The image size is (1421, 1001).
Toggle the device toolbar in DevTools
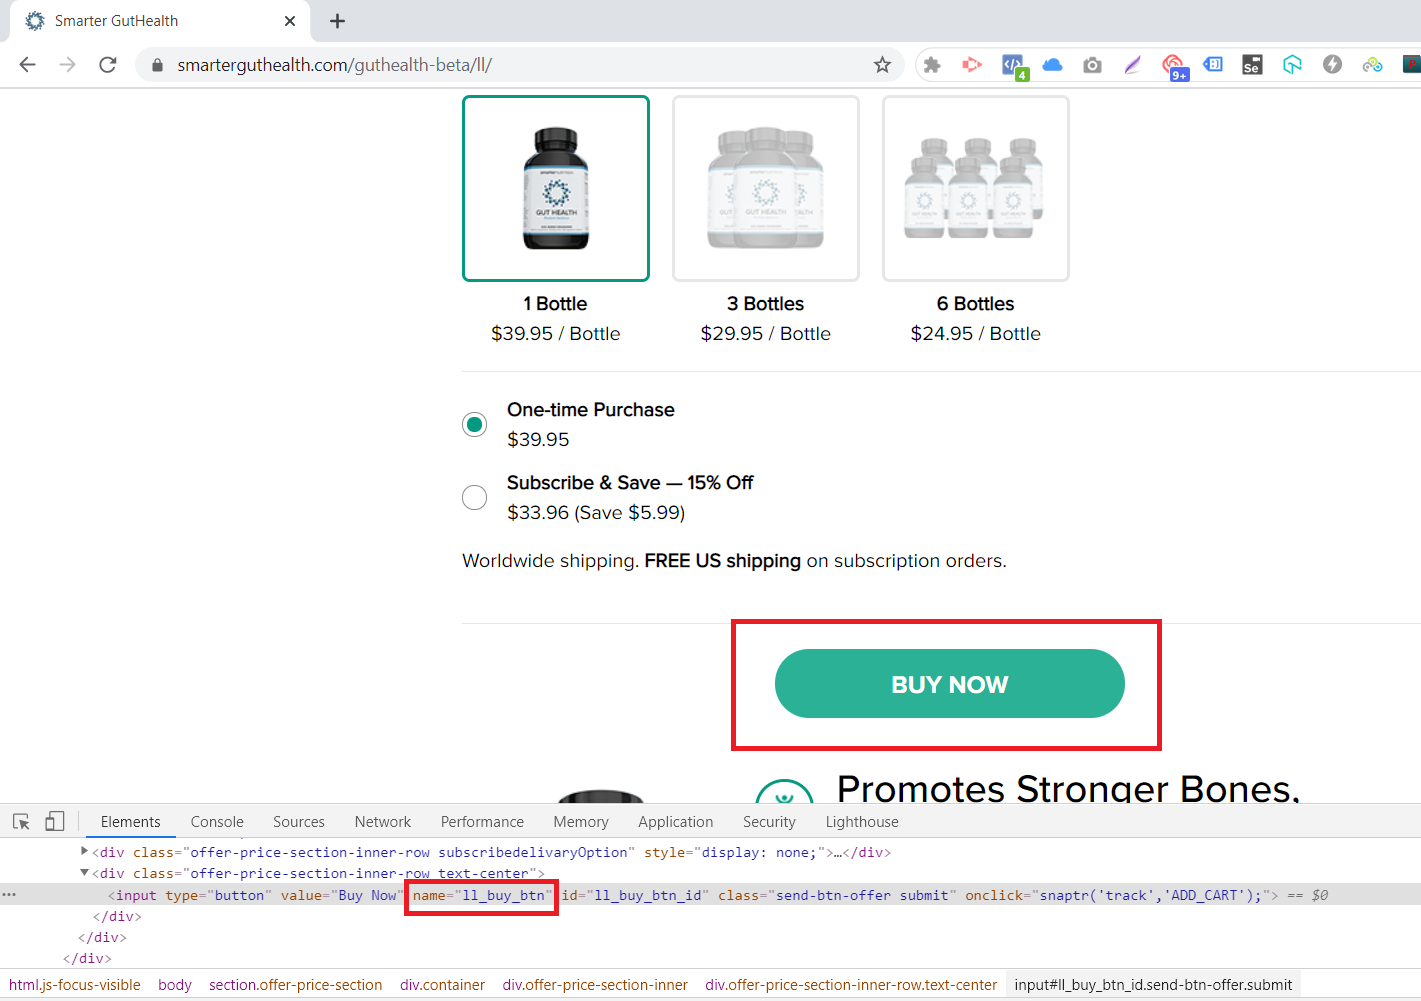point(55,822)
